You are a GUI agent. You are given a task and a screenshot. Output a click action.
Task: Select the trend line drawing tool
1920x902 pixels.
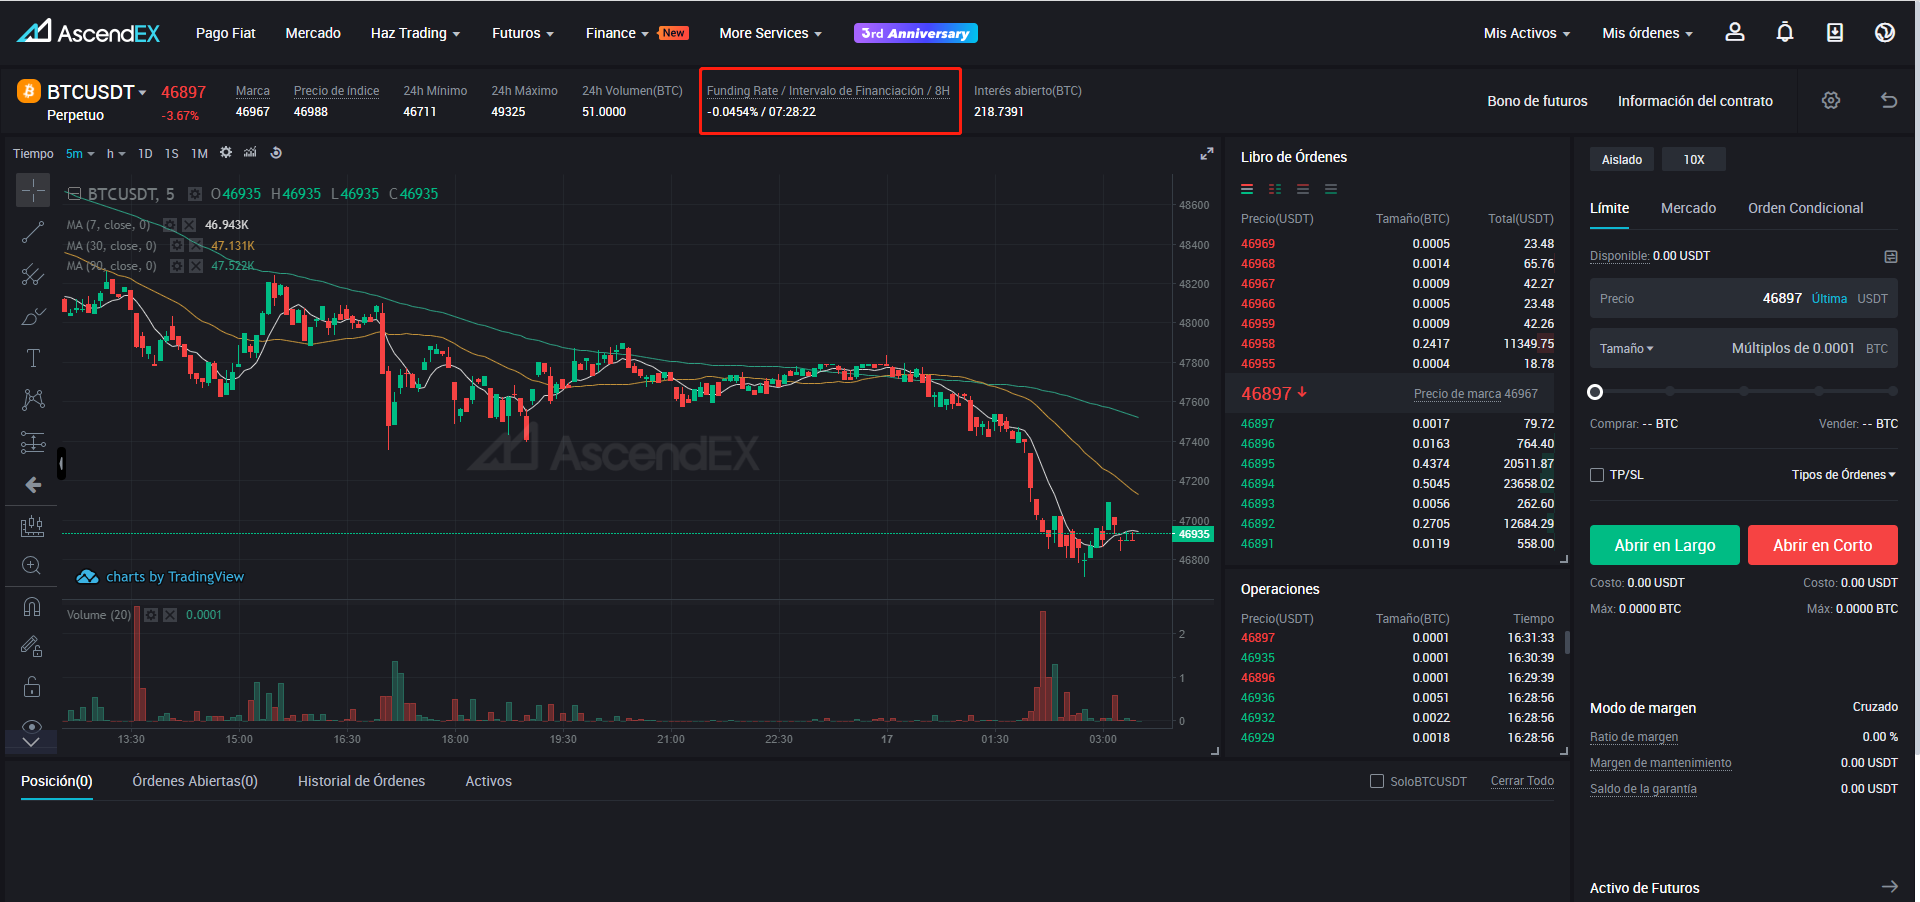(33, 232)
